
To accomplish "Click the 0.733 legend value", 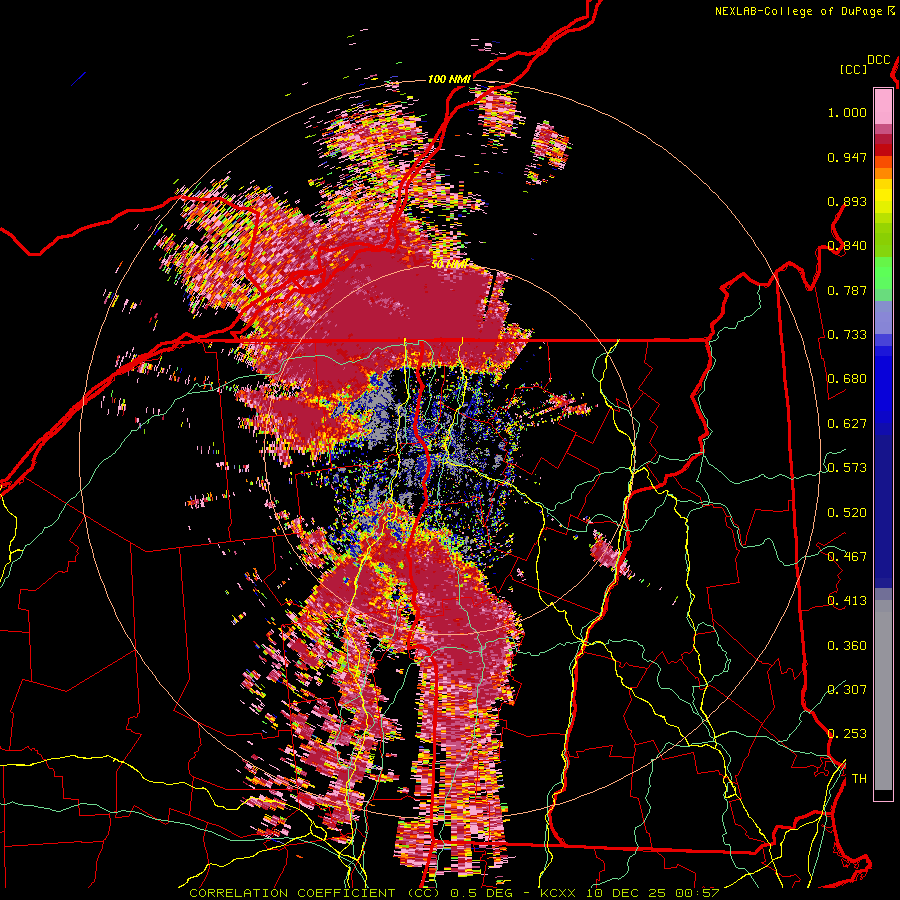I will (847, 335).
